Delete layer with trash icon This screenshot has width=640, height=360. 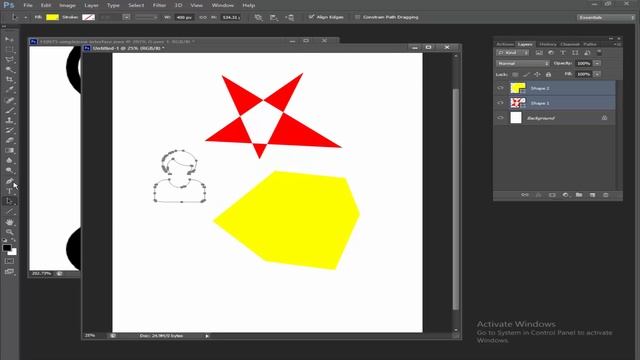(606, 195)
